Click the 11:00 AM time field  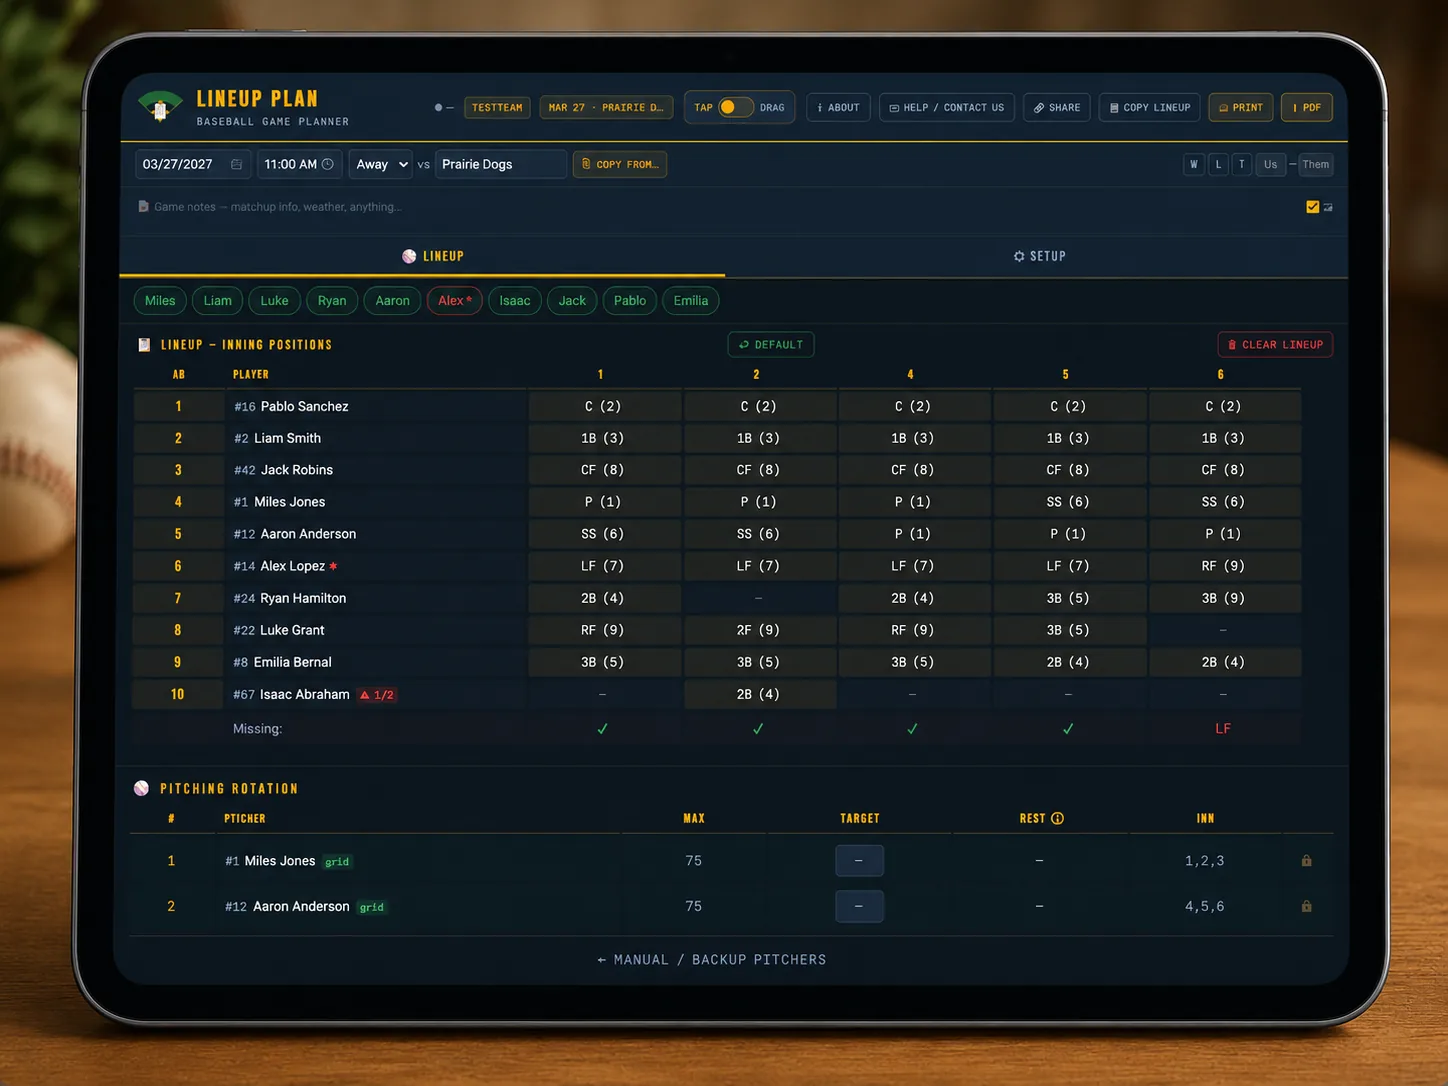[x=299, y=164]
